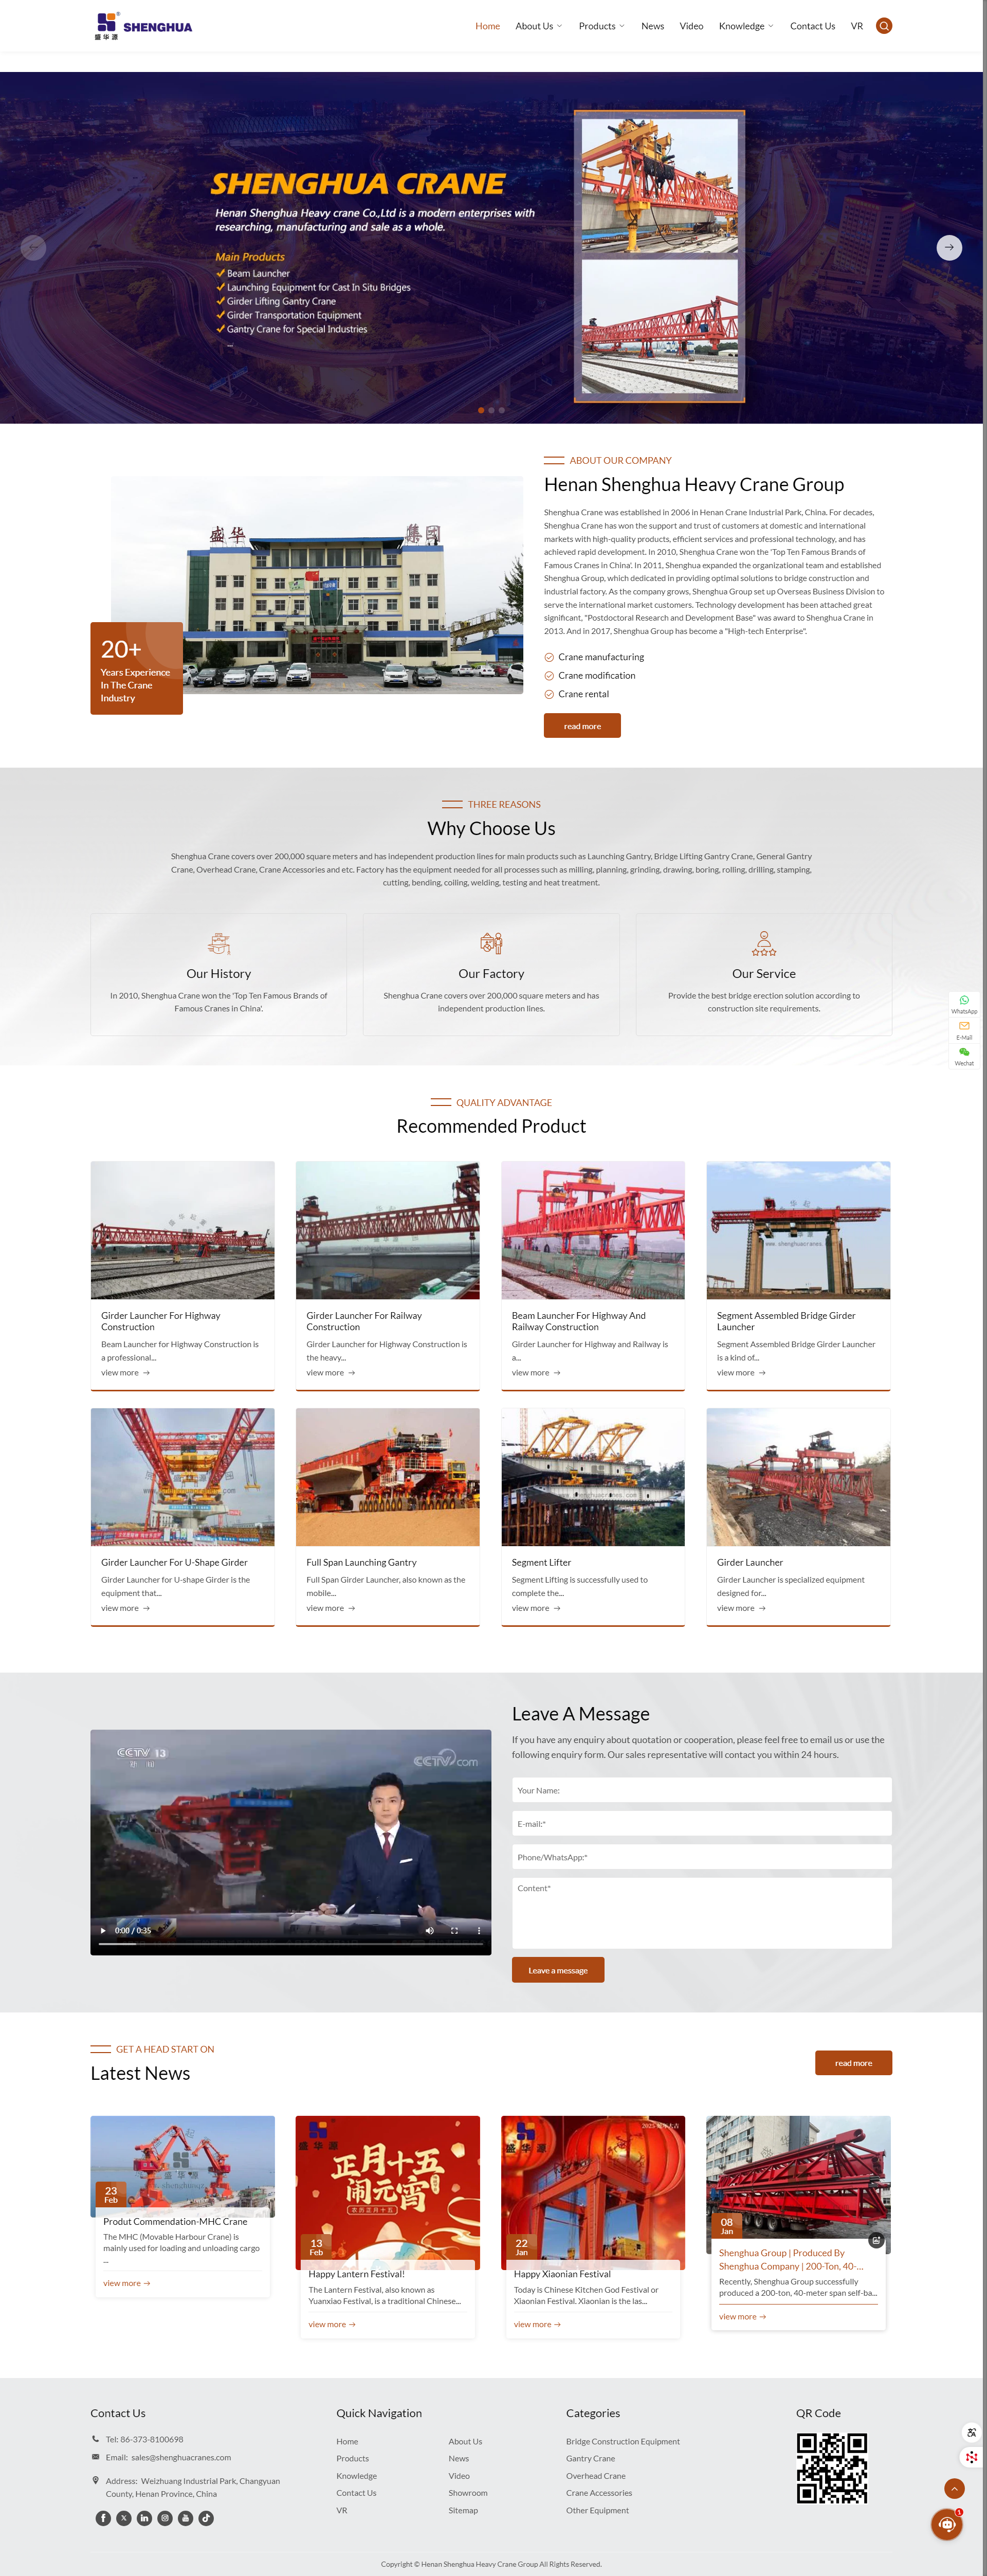Seek the video progress bar
The width and height of the screenshot is (987, 2576).
[290, 1943]
